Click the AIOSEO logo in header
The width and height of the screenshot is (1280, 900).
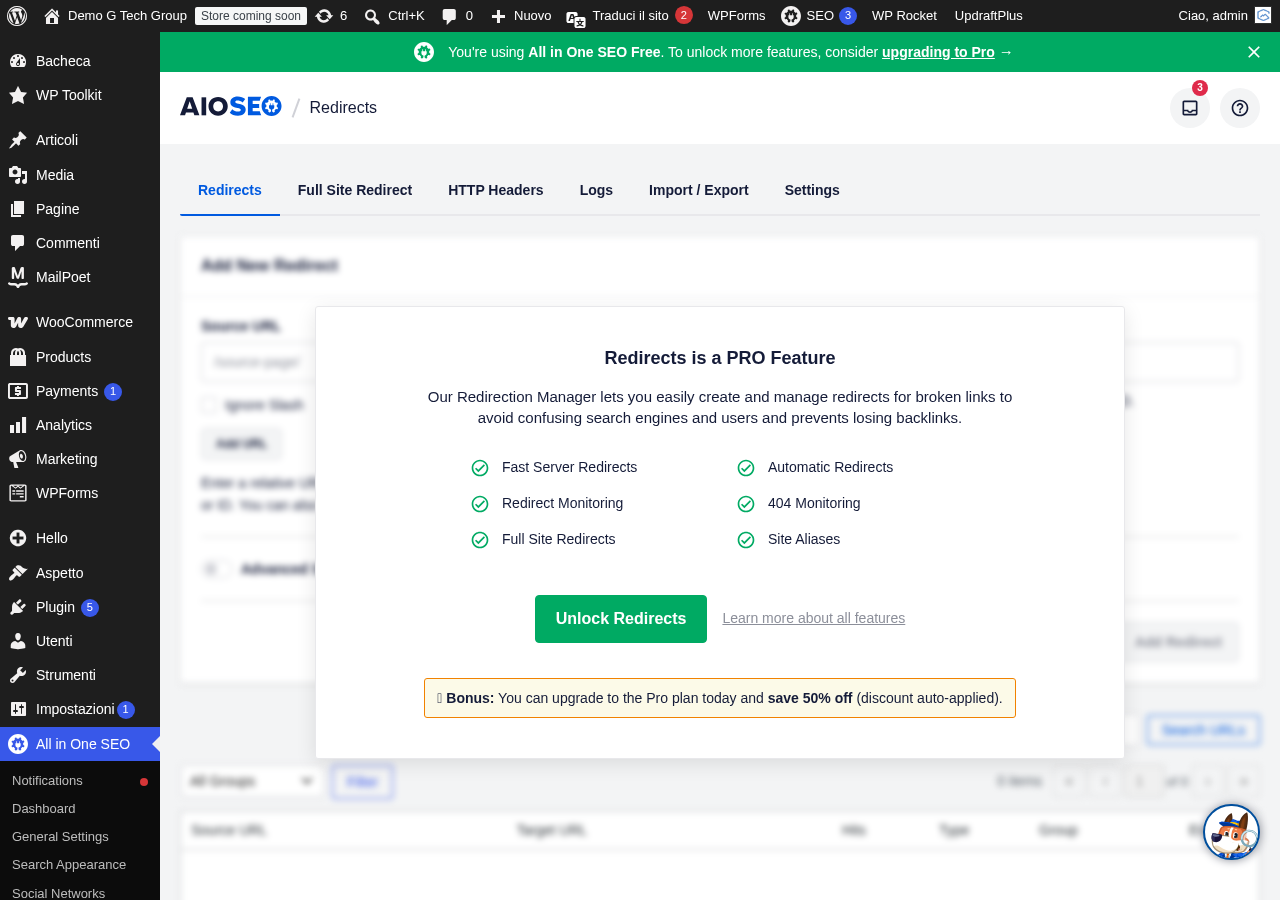tap(231, 107)
